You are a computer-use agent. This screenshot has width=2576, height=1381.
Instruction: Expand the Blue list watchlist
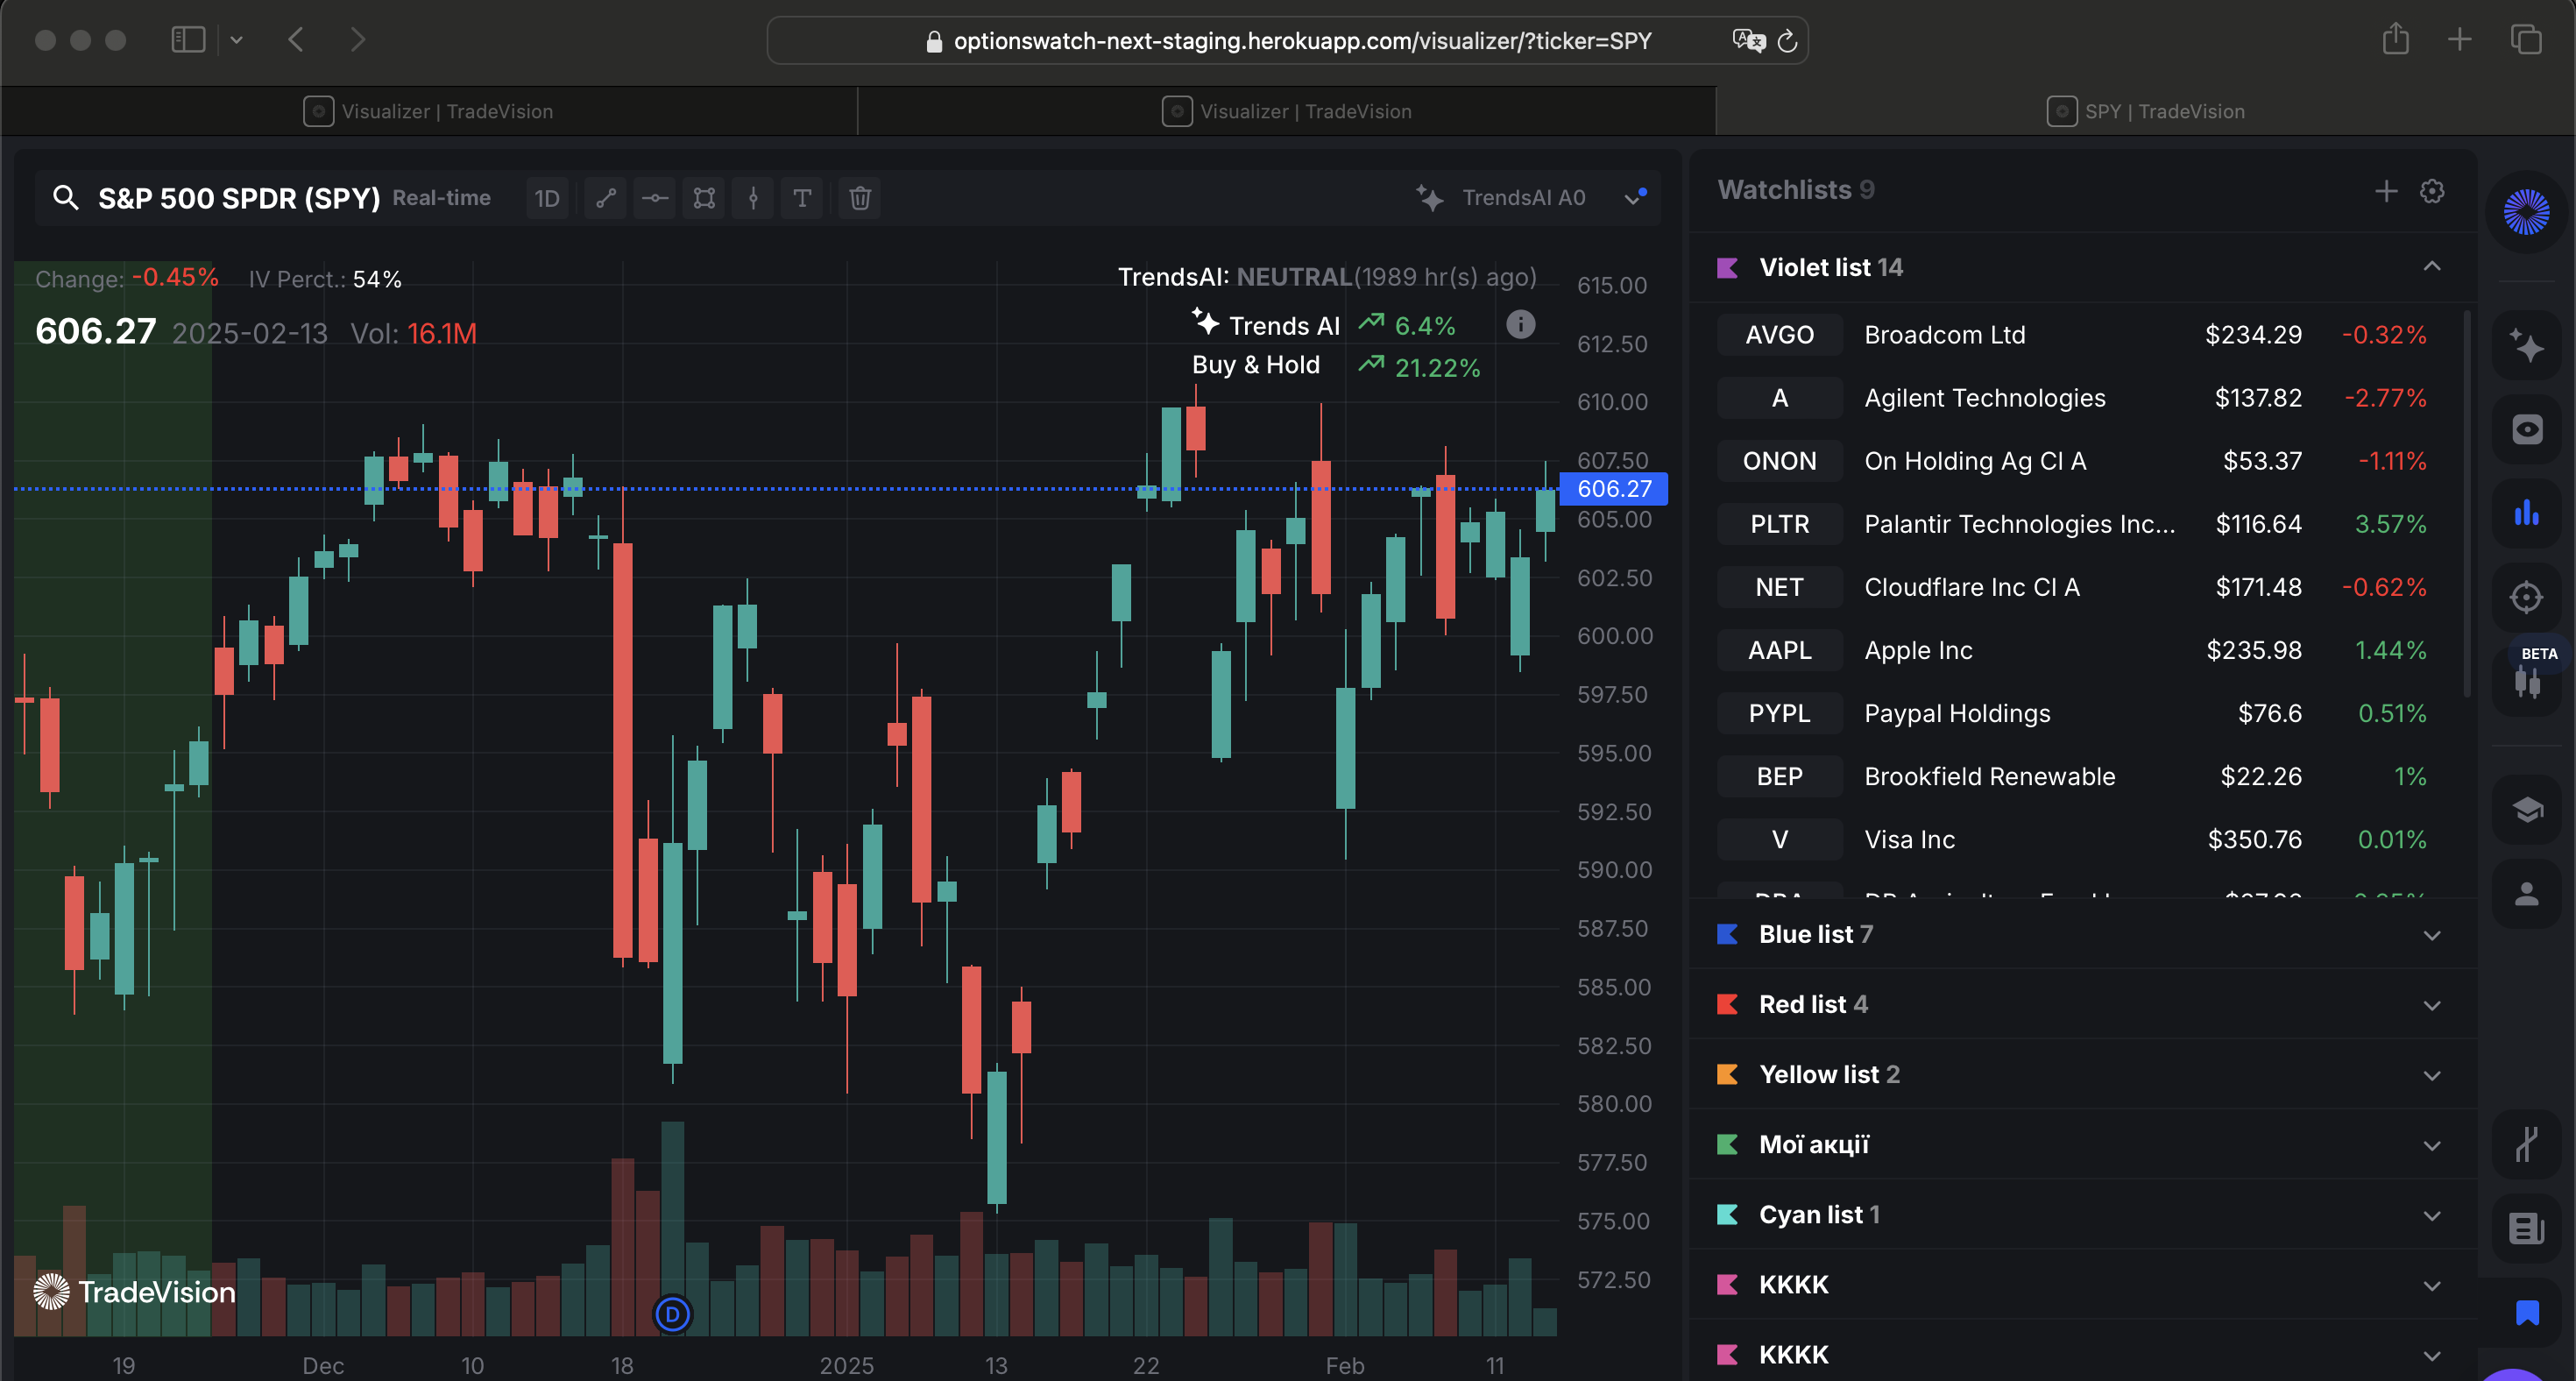pos(2431,935)
